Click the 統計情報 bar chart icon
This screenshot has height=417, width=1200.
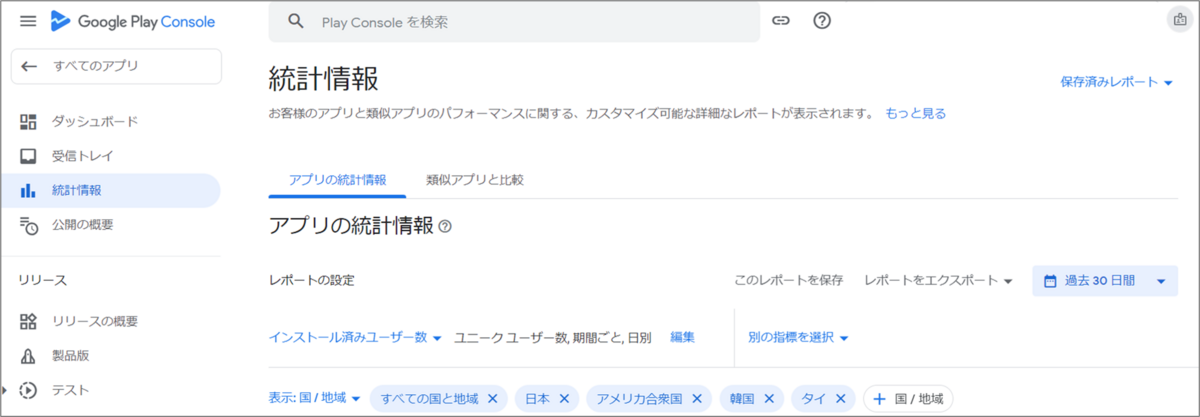tap(29, 190)
